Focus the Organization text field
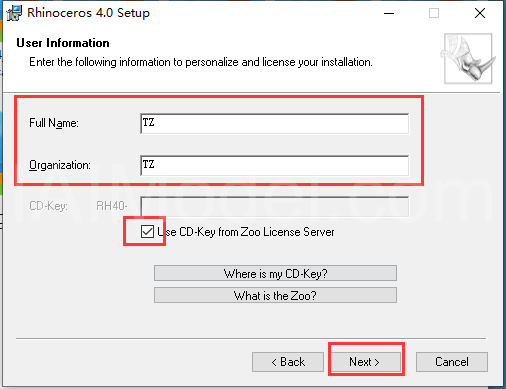Viewport: 506px width, 389px height. pos(275,165)
